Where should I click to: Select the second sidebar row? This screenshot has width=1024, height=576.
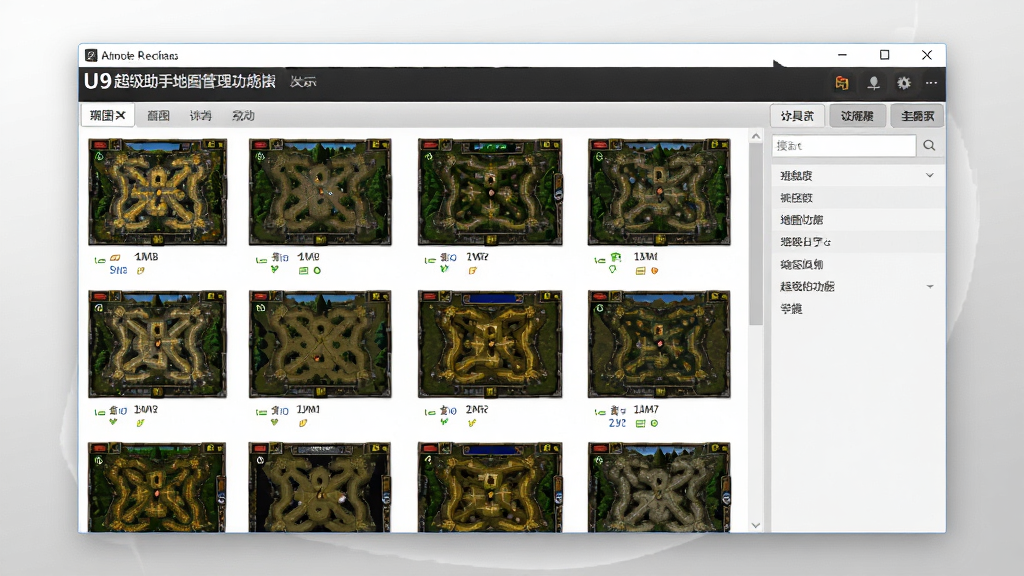(858, 198)
